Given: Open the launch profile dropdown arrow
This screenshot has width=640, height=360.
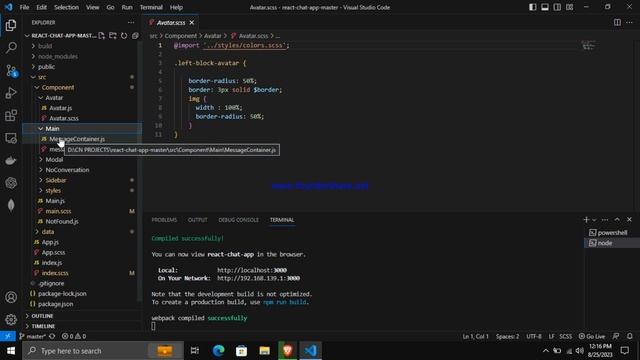Looking at the screenshot, I should coord(594,220).
